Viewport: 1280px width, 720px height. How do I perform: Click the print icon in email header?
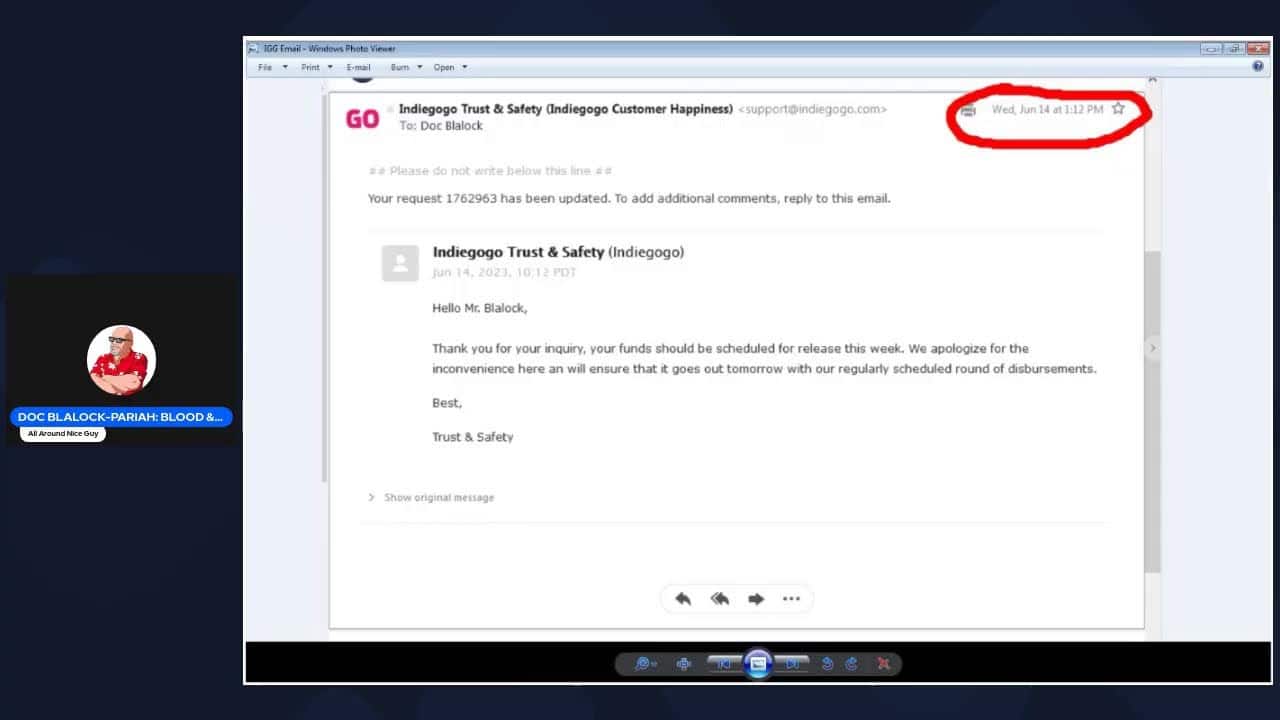967,110
